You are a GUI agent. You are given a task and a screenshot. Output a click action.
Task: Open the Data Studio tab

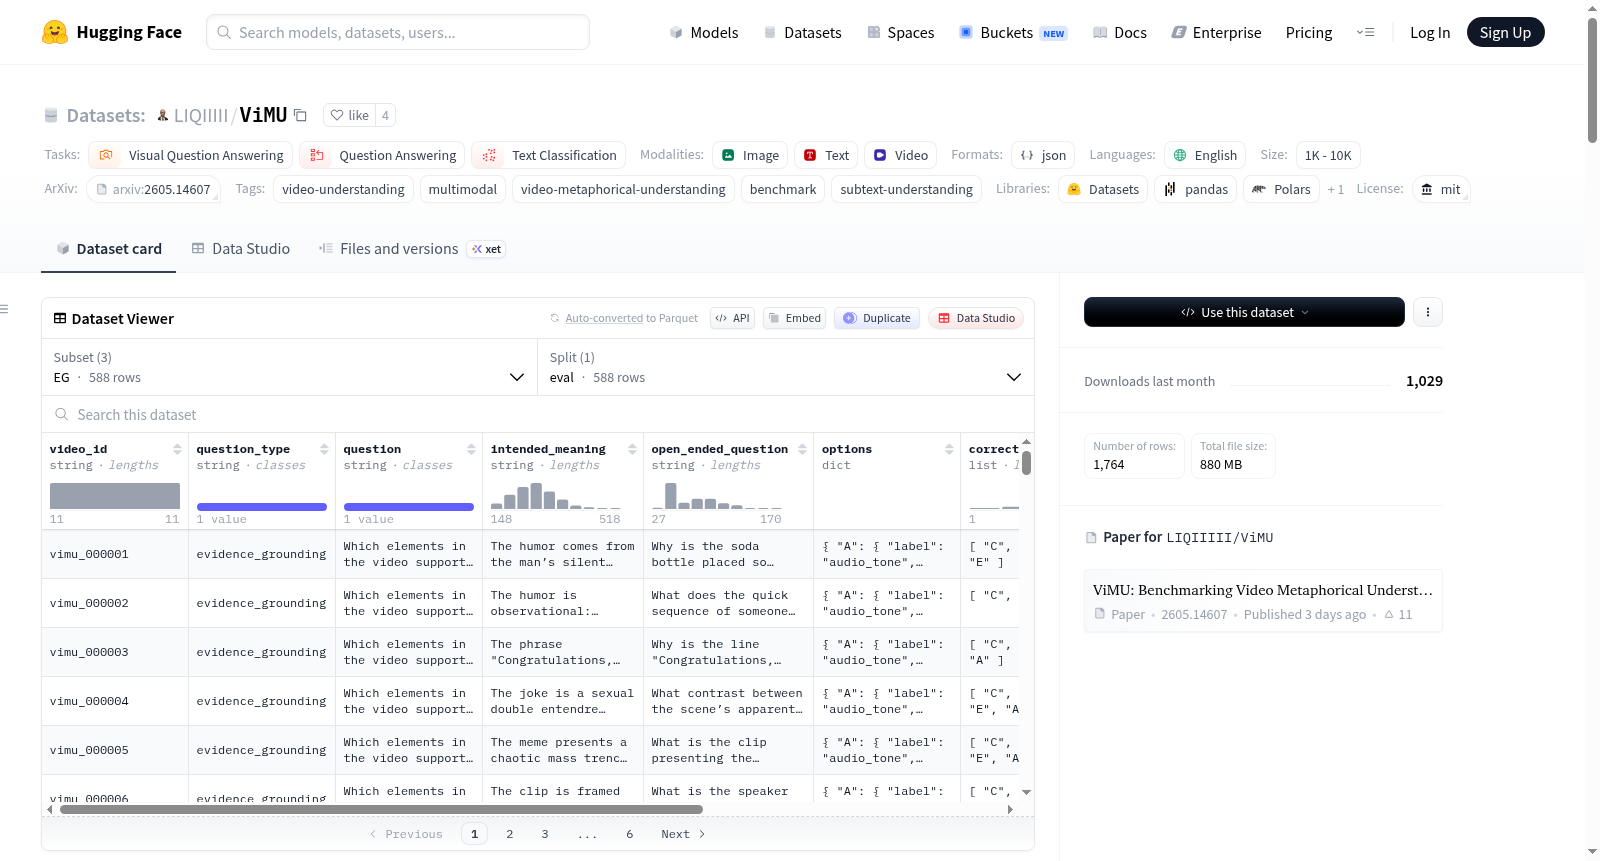pyautogui.click(x=241, y=249)
